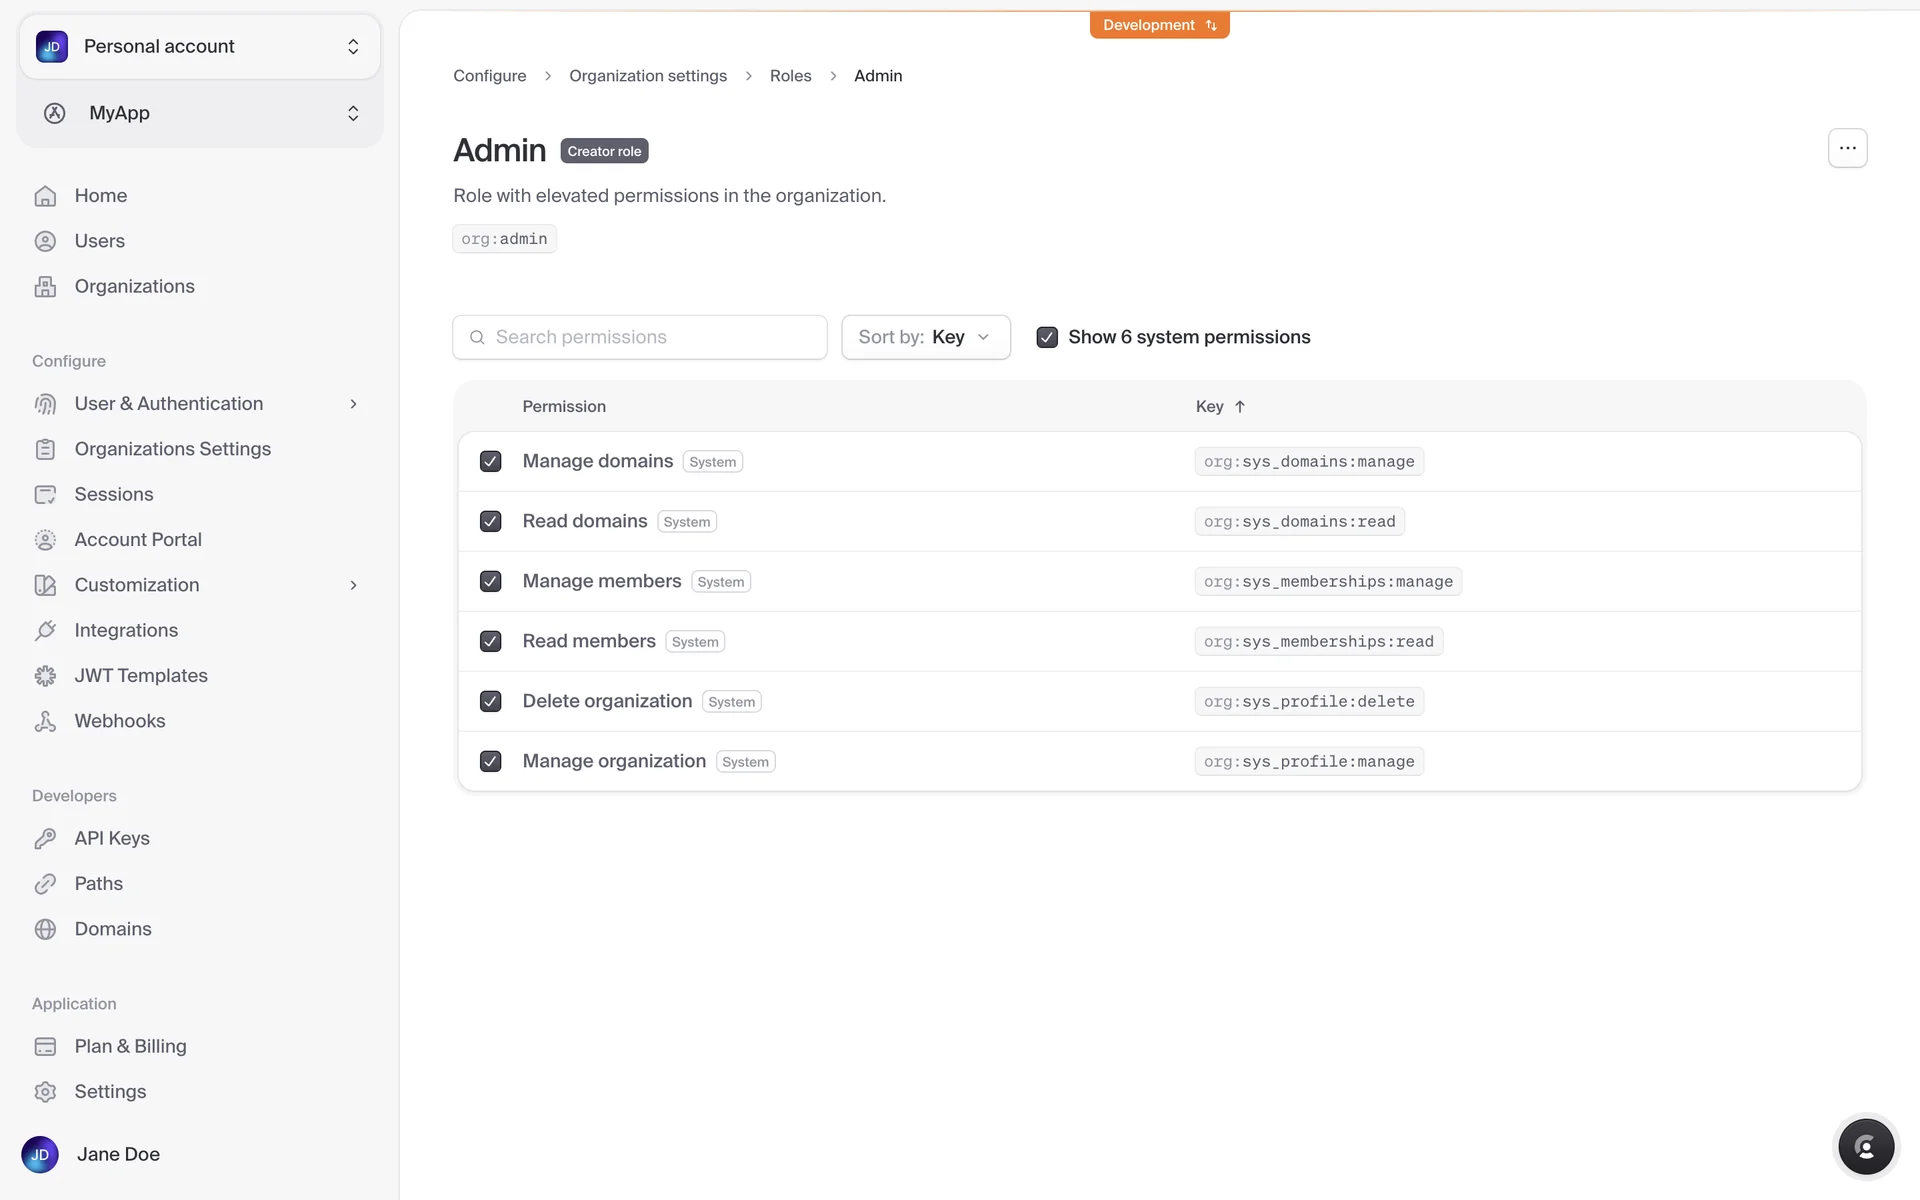Click the Organizations building icon

[x=45, y=287]
